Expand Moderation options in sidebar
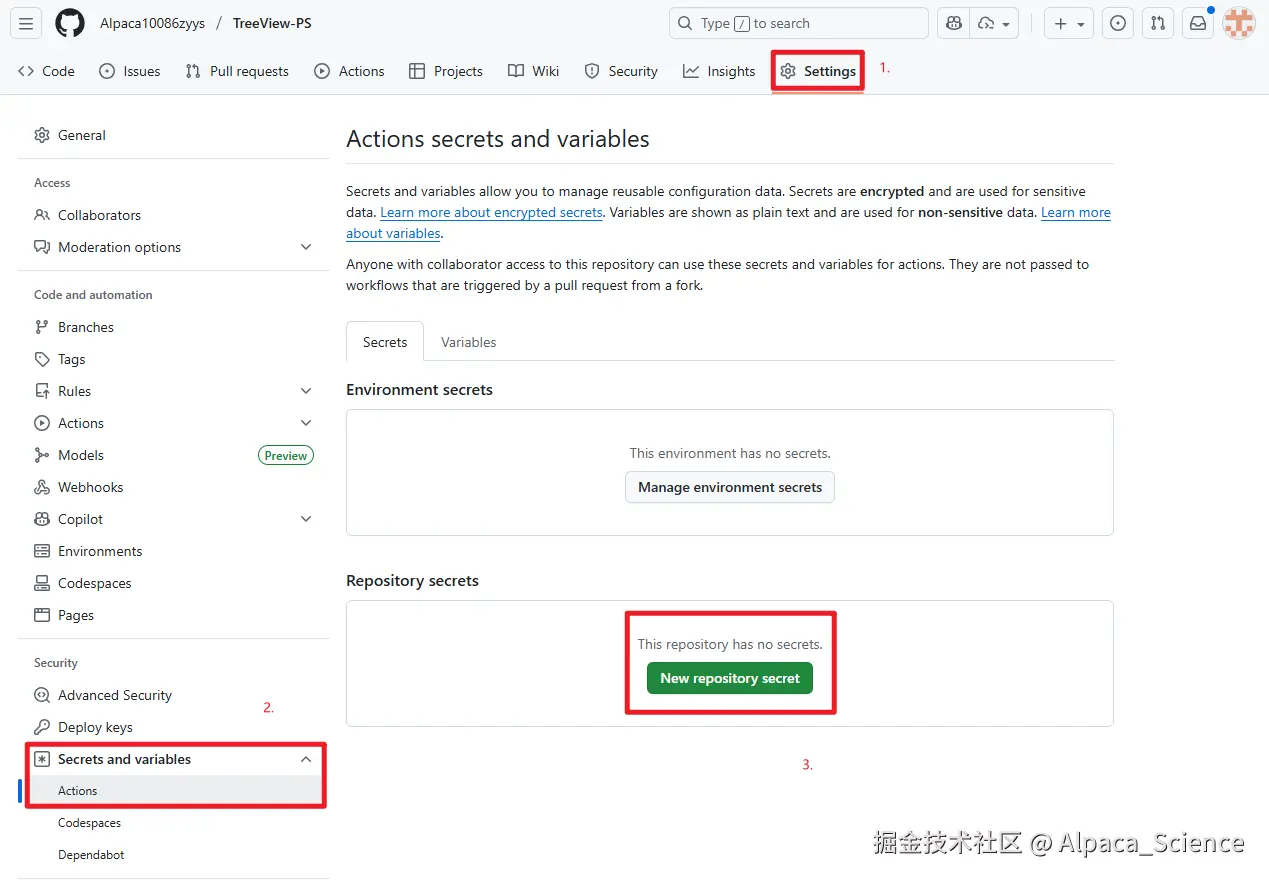 pyautogui.click(x=306, y=247)
